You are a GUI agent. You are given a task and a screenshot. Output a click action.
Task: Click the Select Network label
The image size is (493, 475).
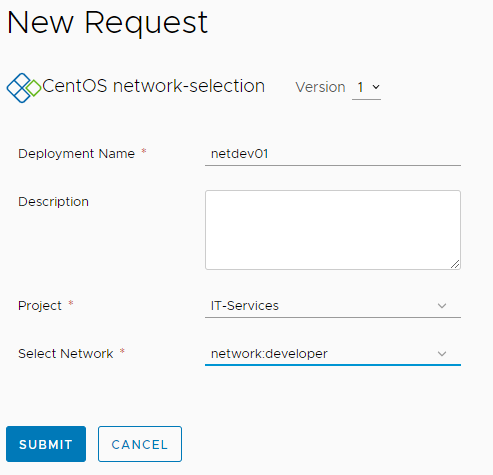pos(66,354)
